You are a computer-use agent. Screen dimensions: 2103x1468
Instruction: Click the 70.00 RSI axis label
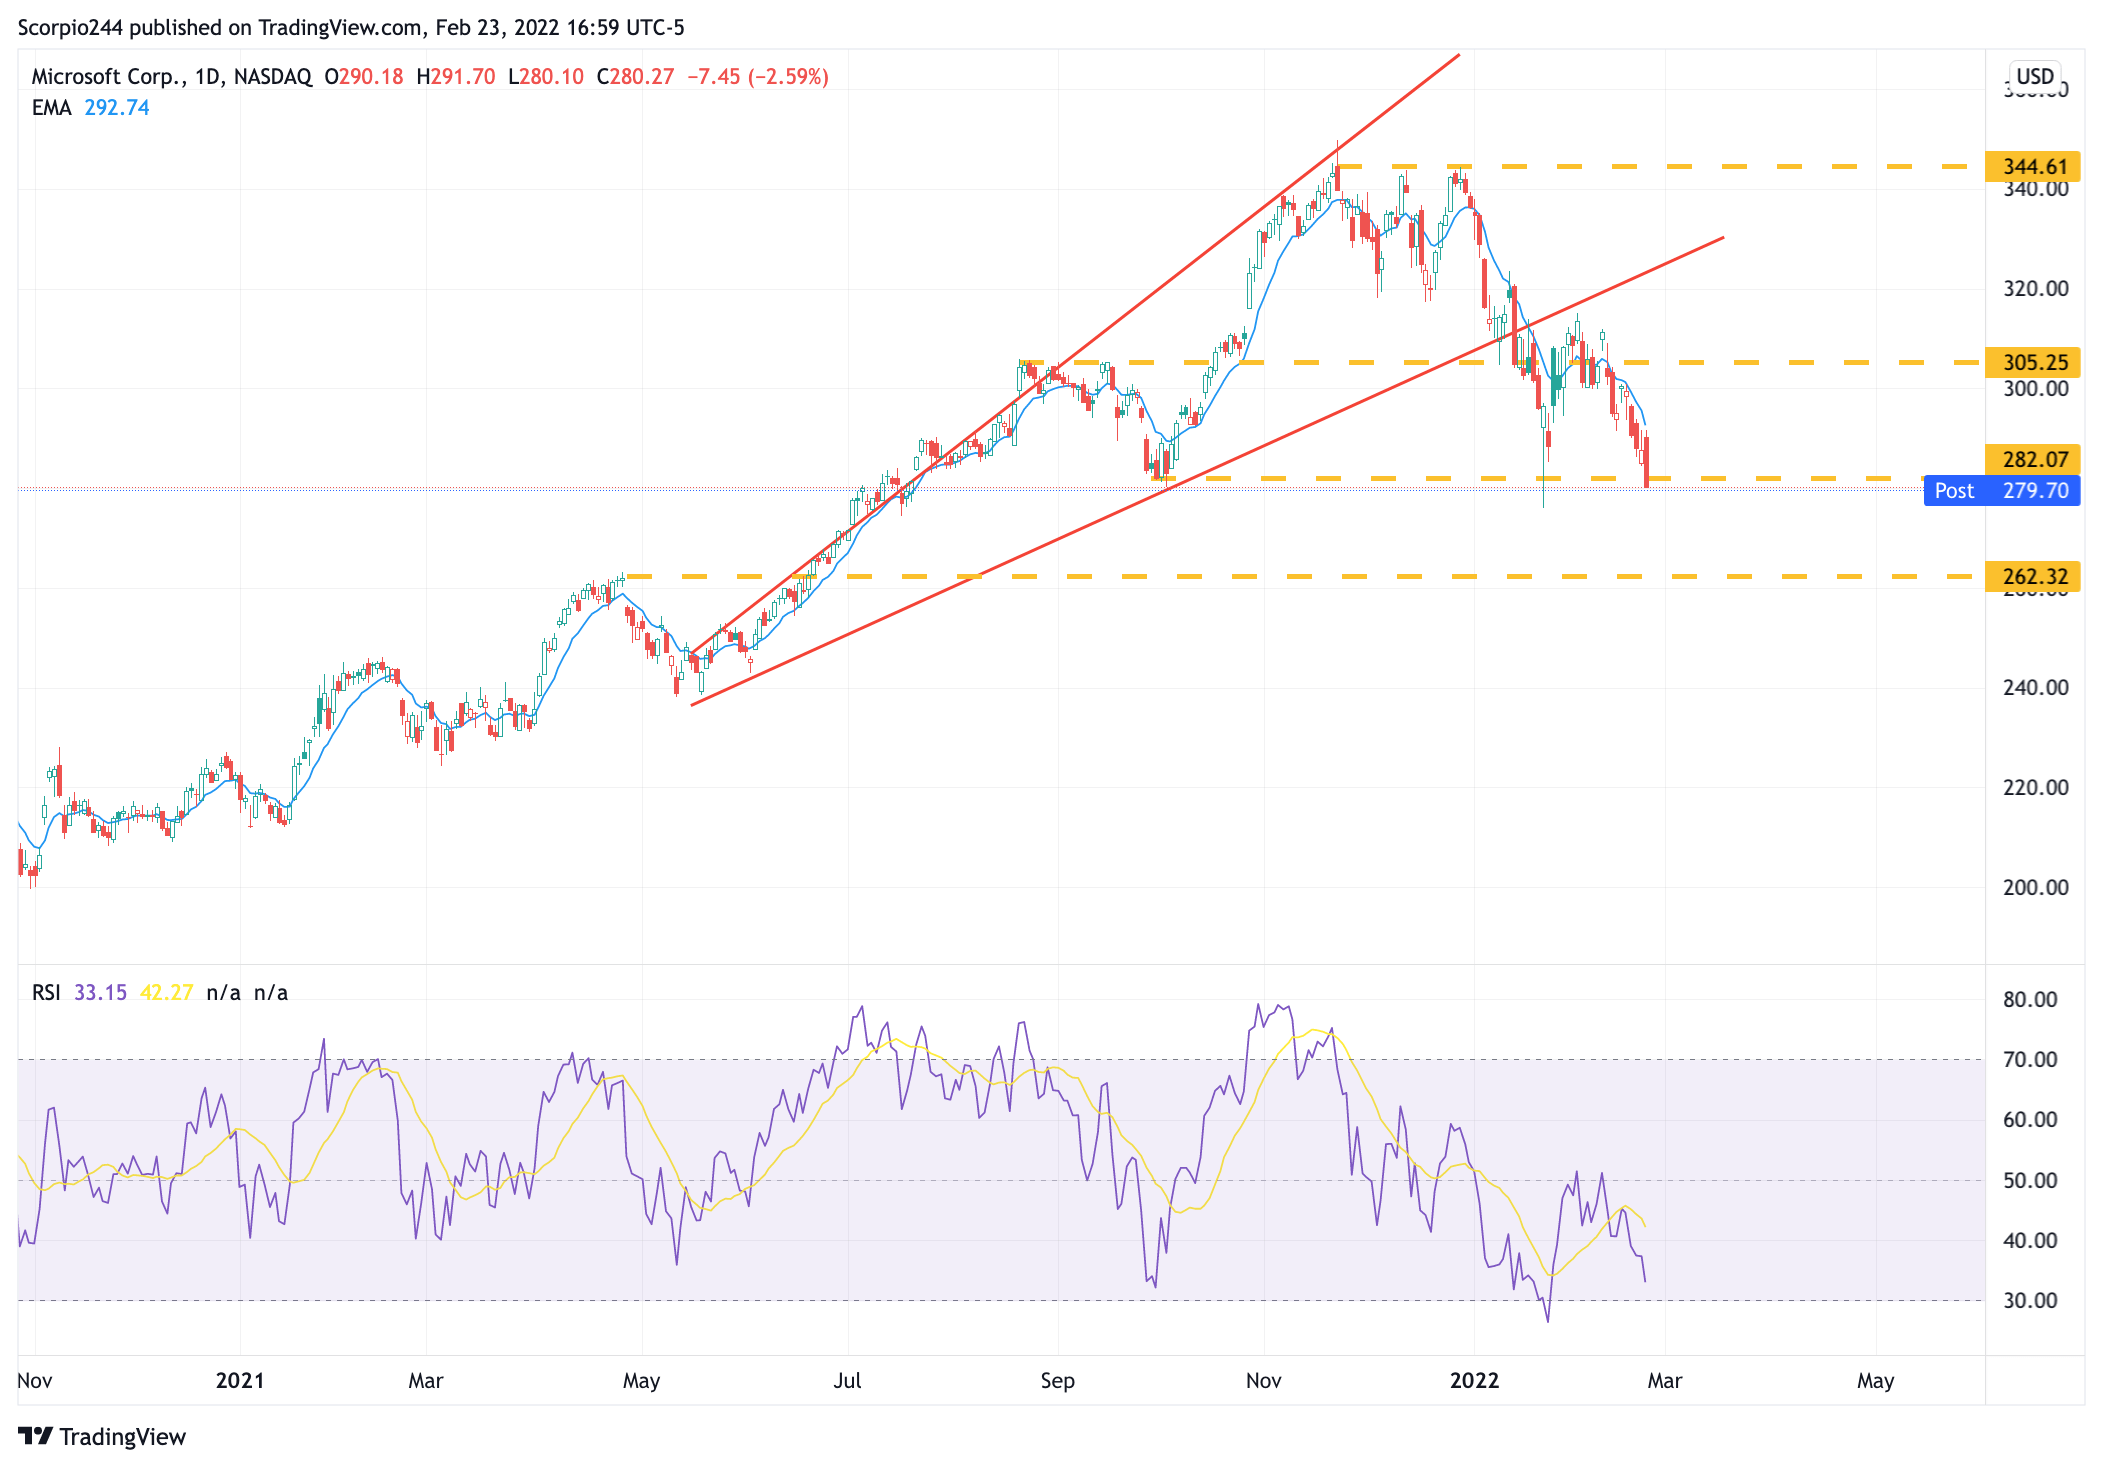coord(2029,1059)
